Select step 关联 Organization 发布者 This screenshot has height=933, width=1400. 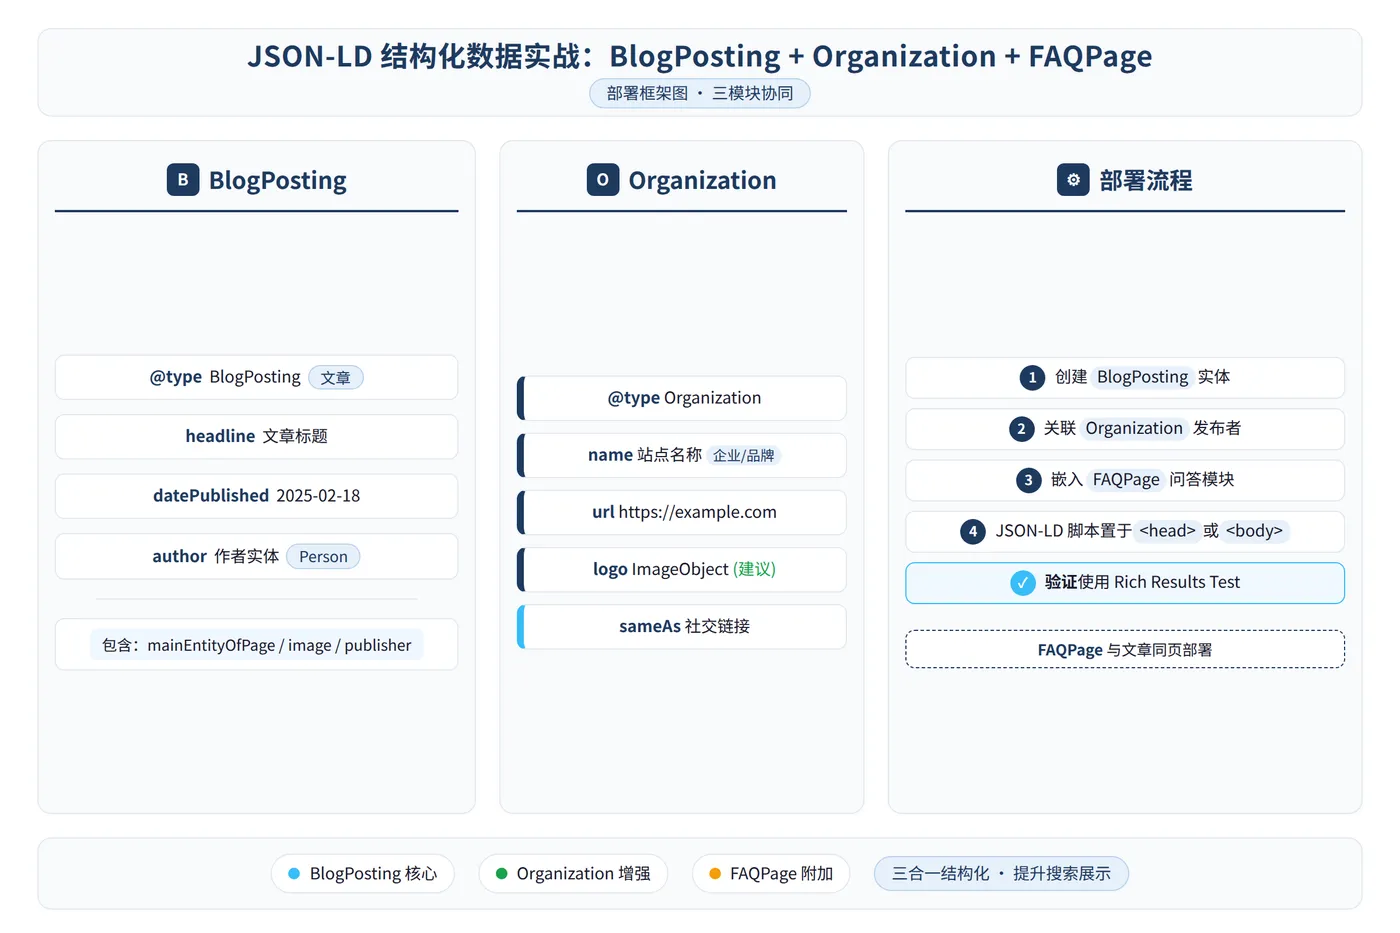(x=1125, y=429)
